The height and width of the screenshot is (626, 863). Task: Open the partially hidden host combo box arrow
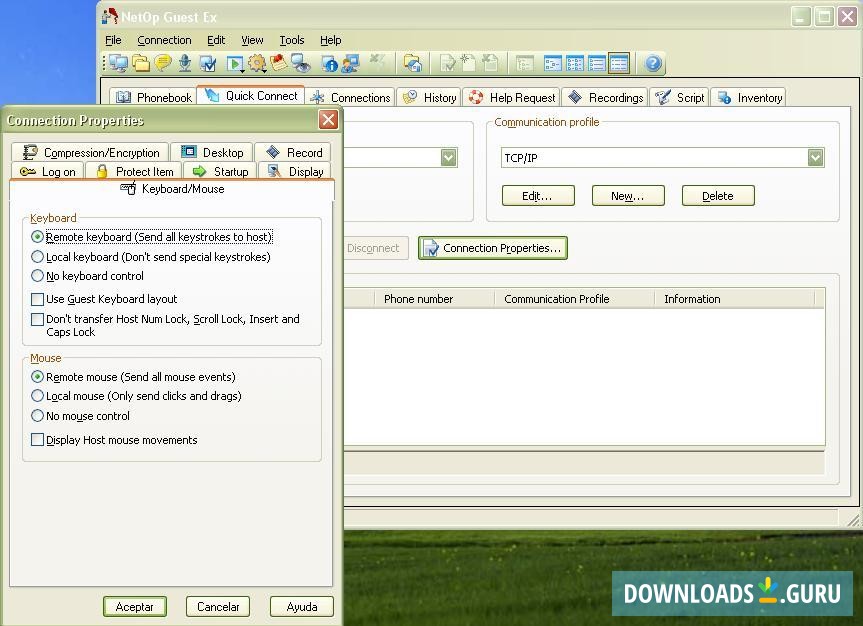pyautogui.click(x=448, y=158)
